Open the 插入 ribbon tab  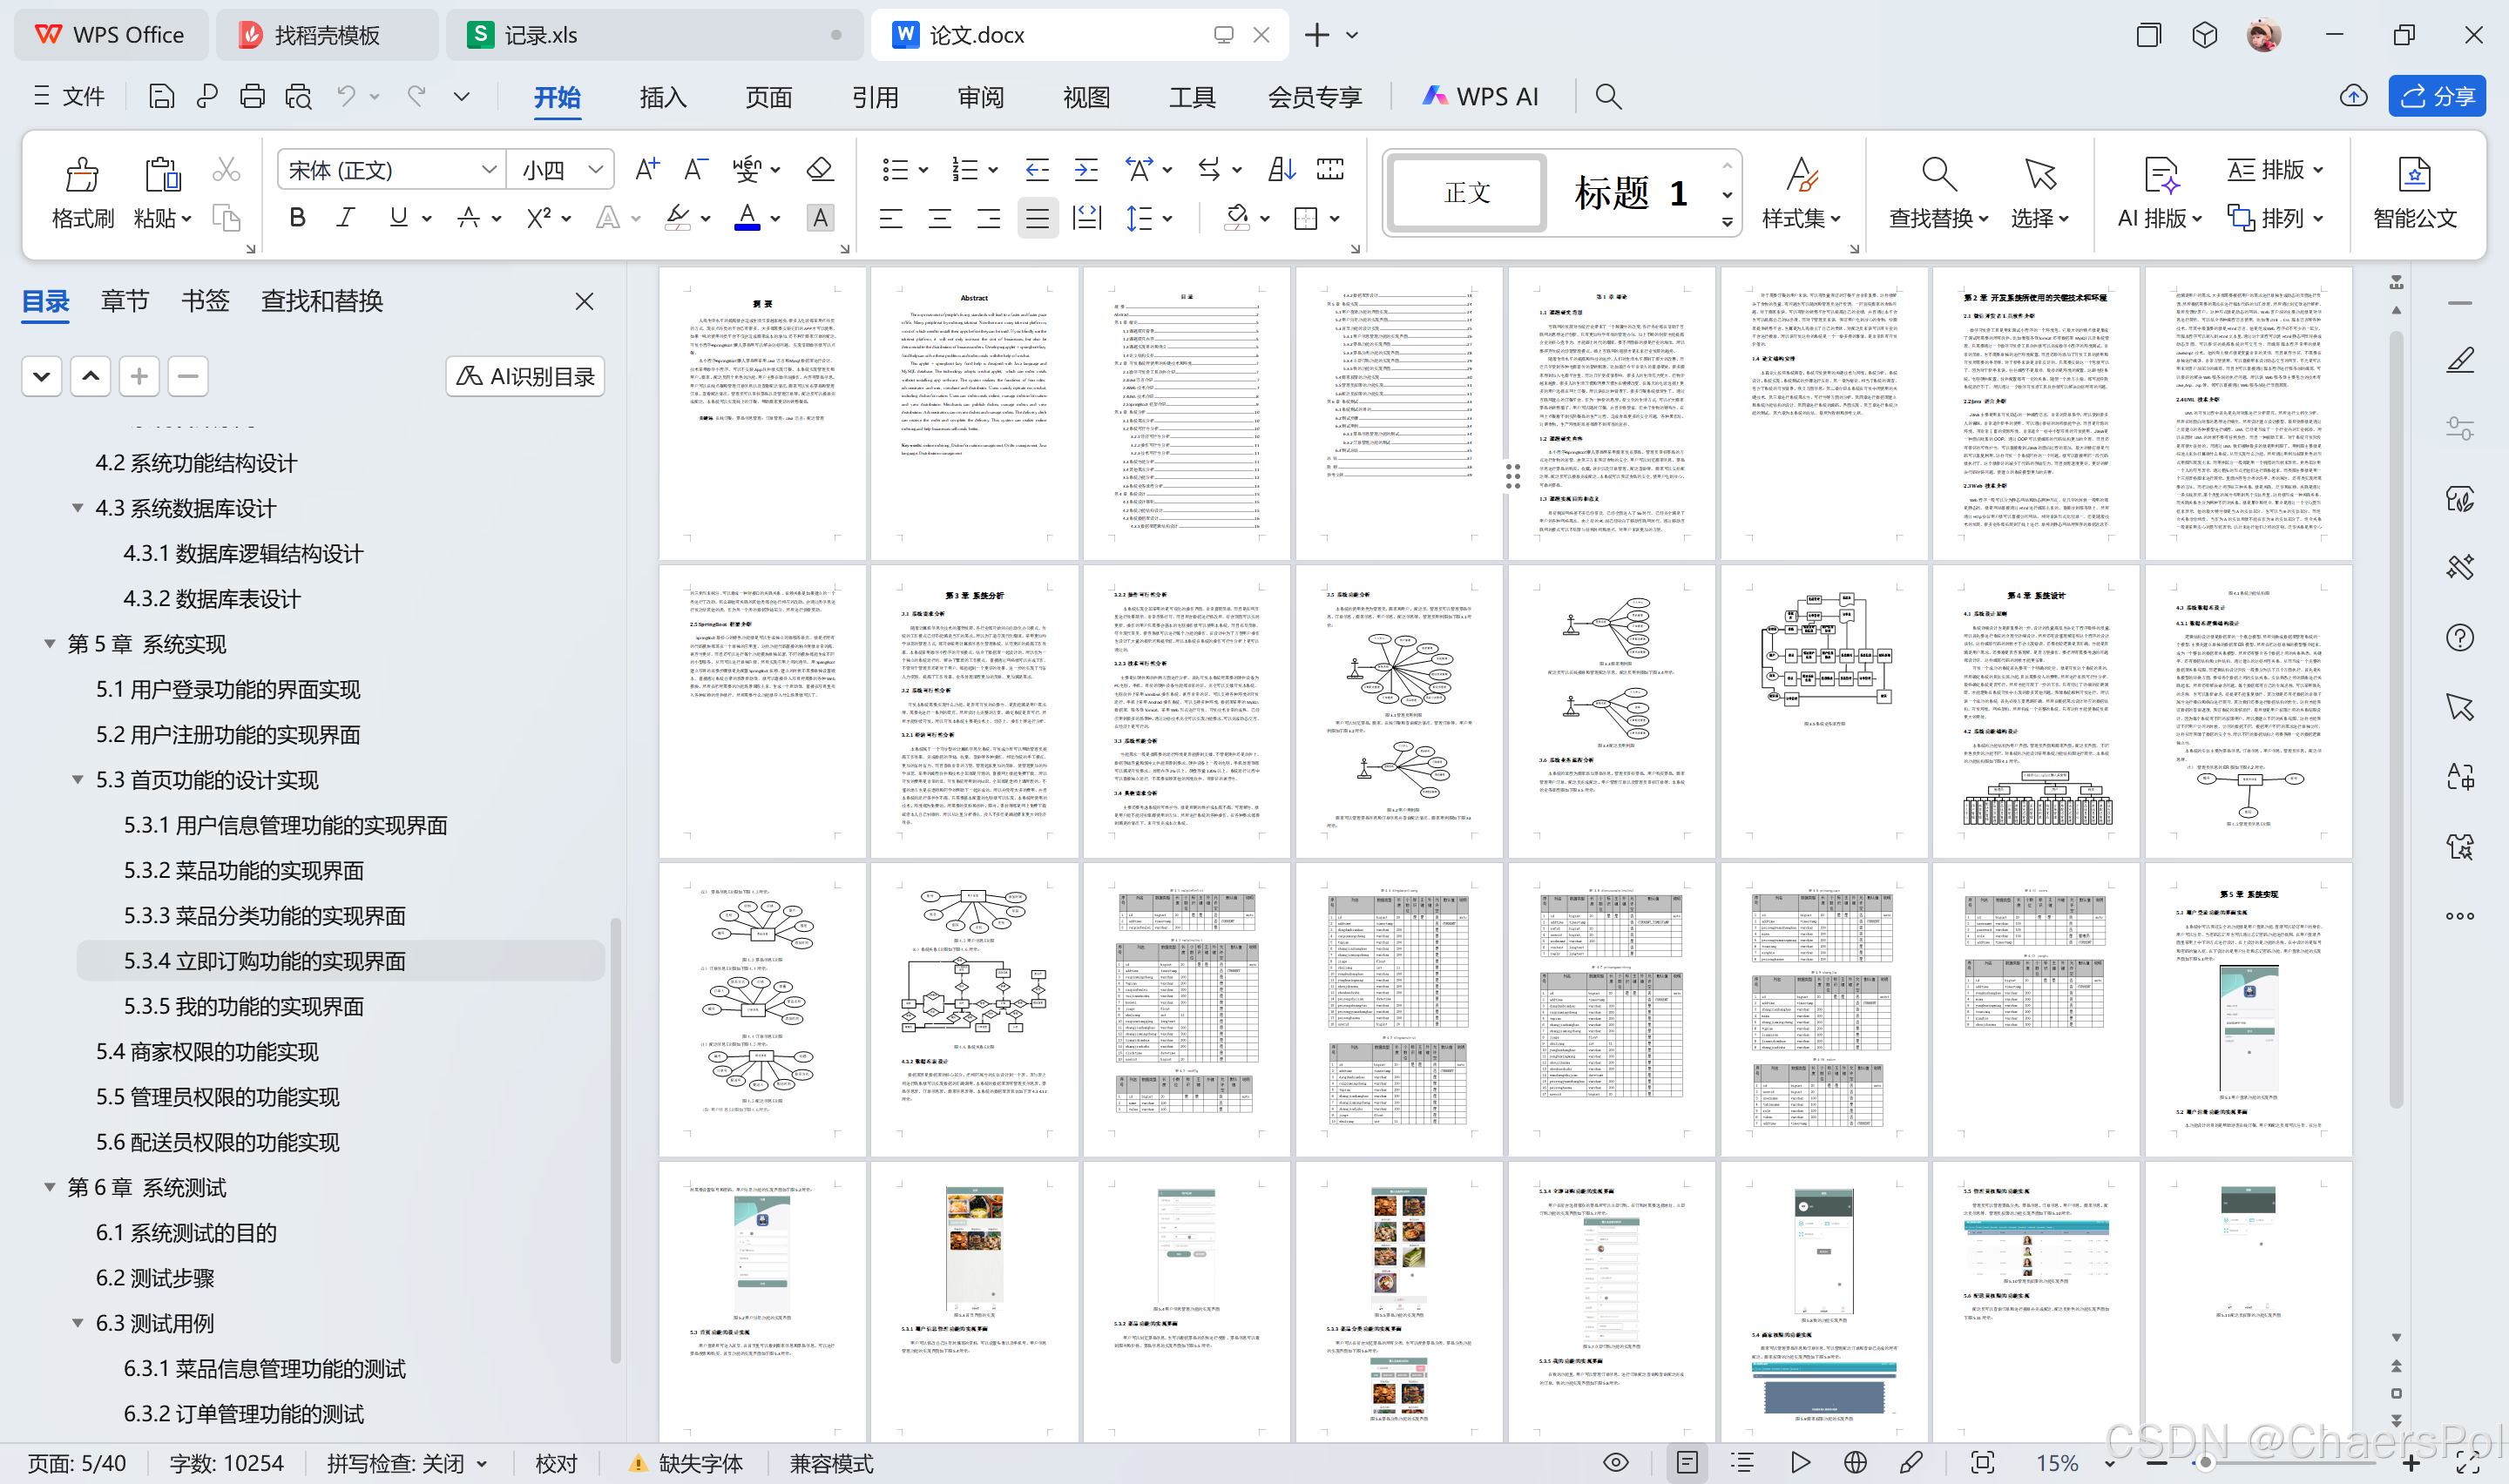pos(662,97)
